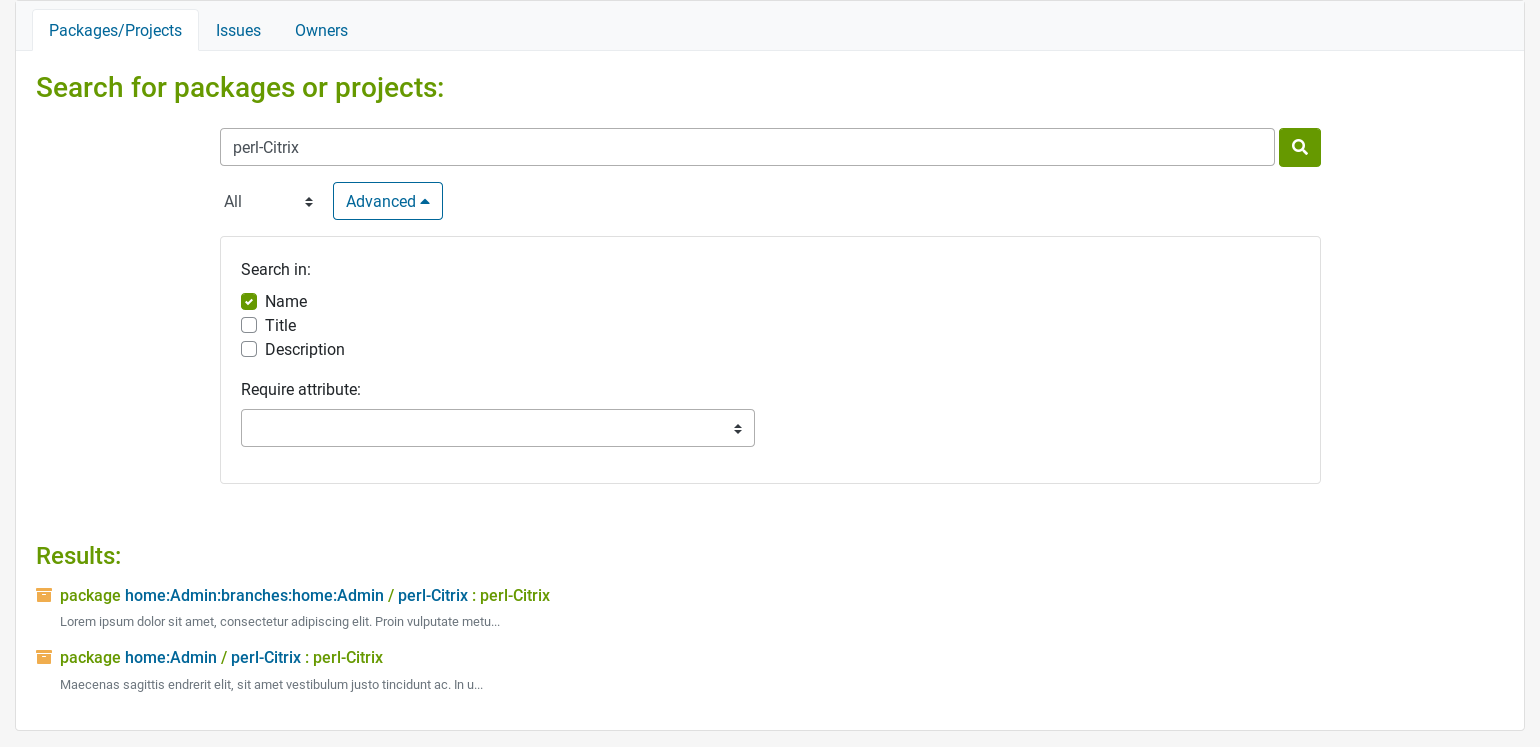The image size is (1540, 747).
Task: Click the package icon beside the first result
Action: pyautogui.click(x=44, y=594)
